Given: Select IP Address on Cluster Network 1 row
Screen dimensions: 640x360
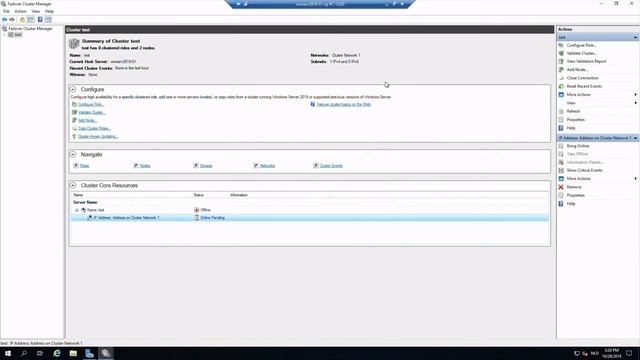Looking at the screenshot, I should click(x=310, y=218).
